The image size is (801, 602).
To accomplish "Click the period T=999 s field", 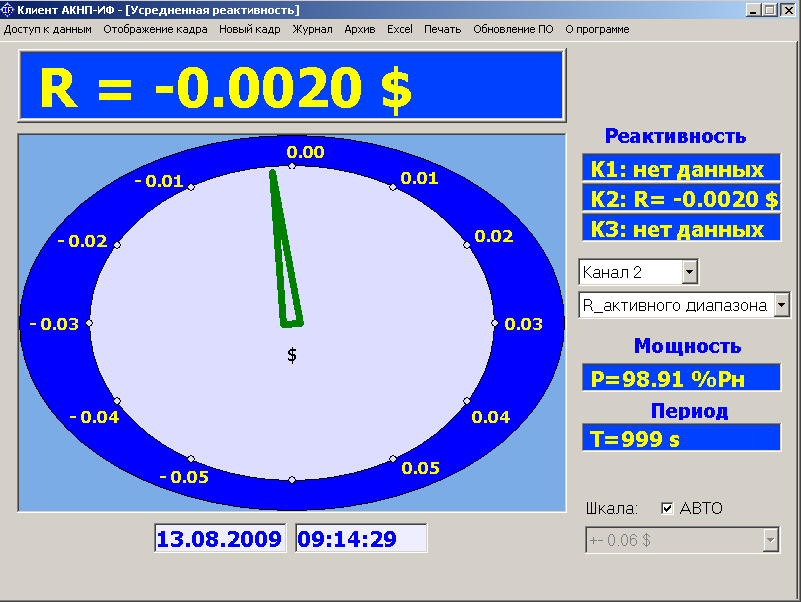I will [680, 439].
